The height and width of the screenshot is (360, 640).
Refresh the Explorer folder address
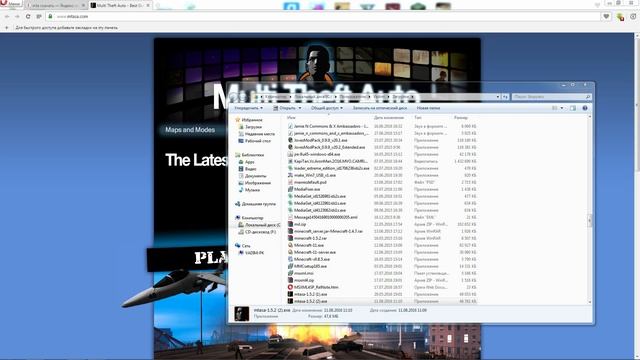click(505, 97)
